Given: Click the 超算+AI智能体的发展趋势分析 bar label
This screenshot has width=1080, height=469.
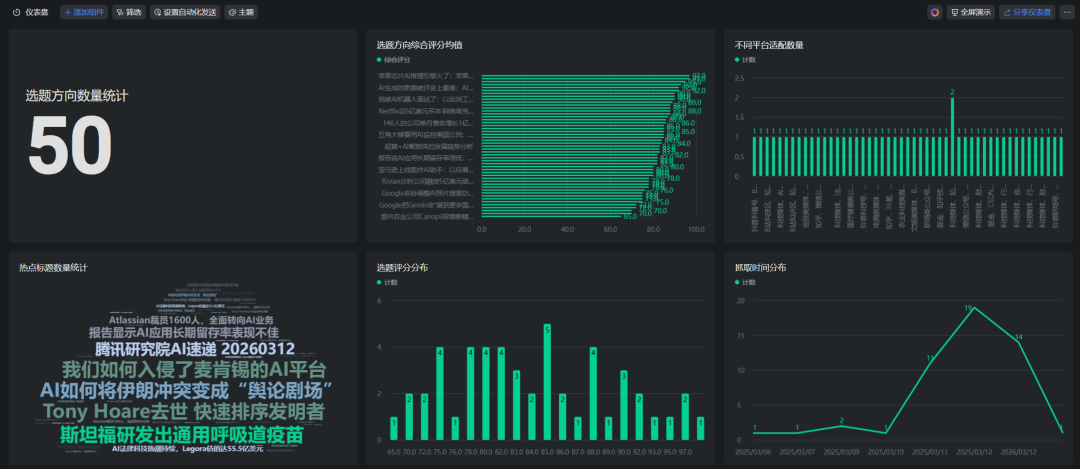Looking at the screenshot, I should pyautogui.click(x=430, y=146).
